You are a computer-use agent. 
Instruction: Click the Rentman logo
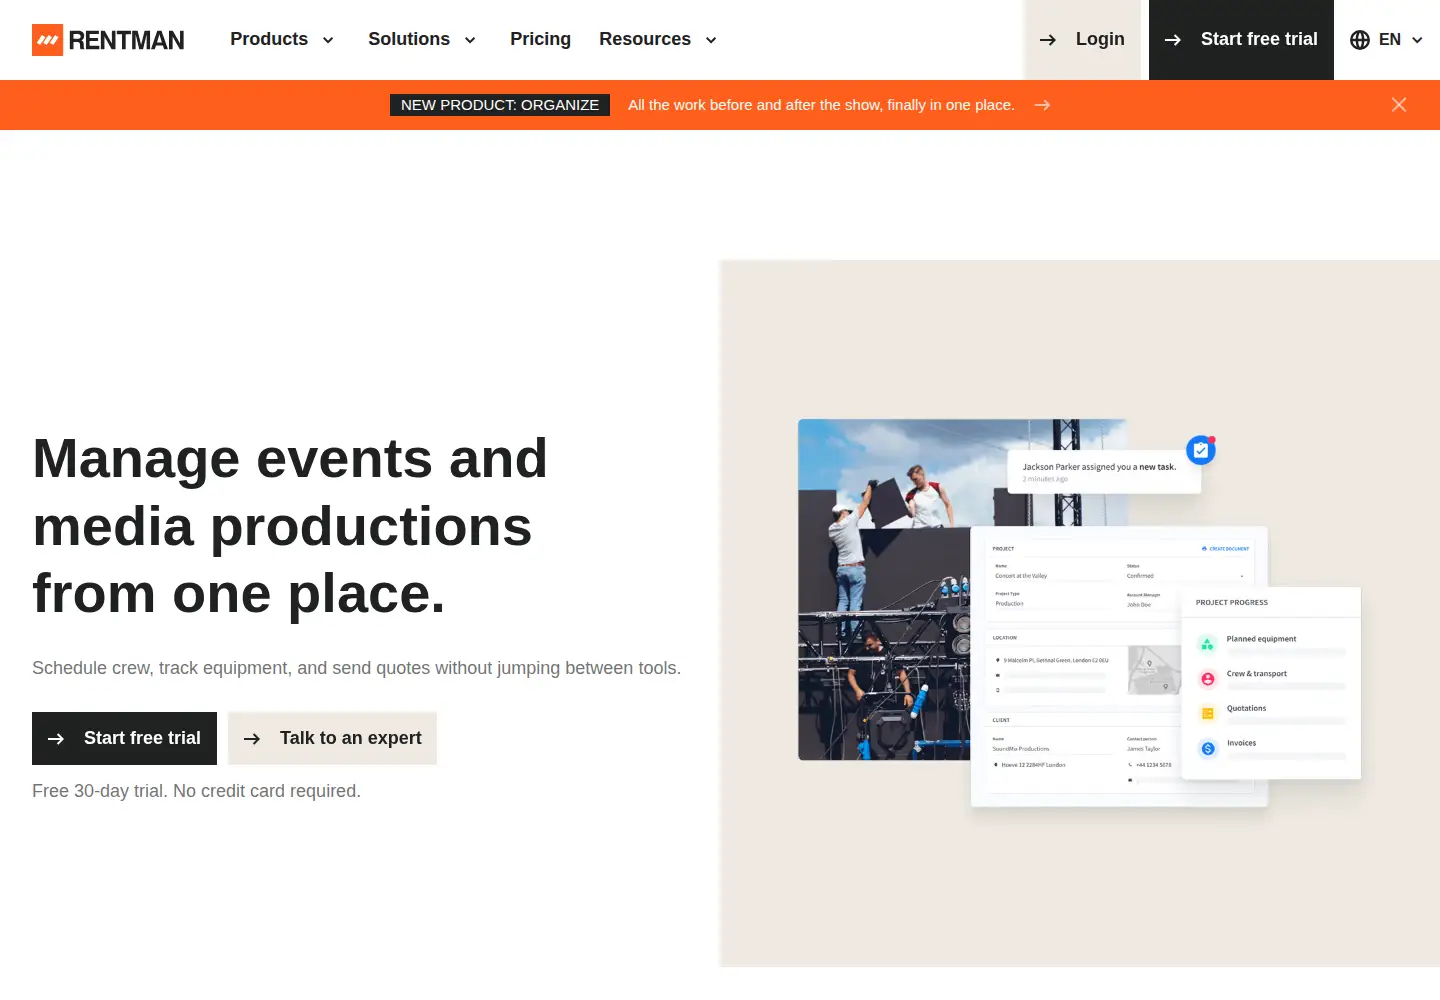click(x=108, y=40)
